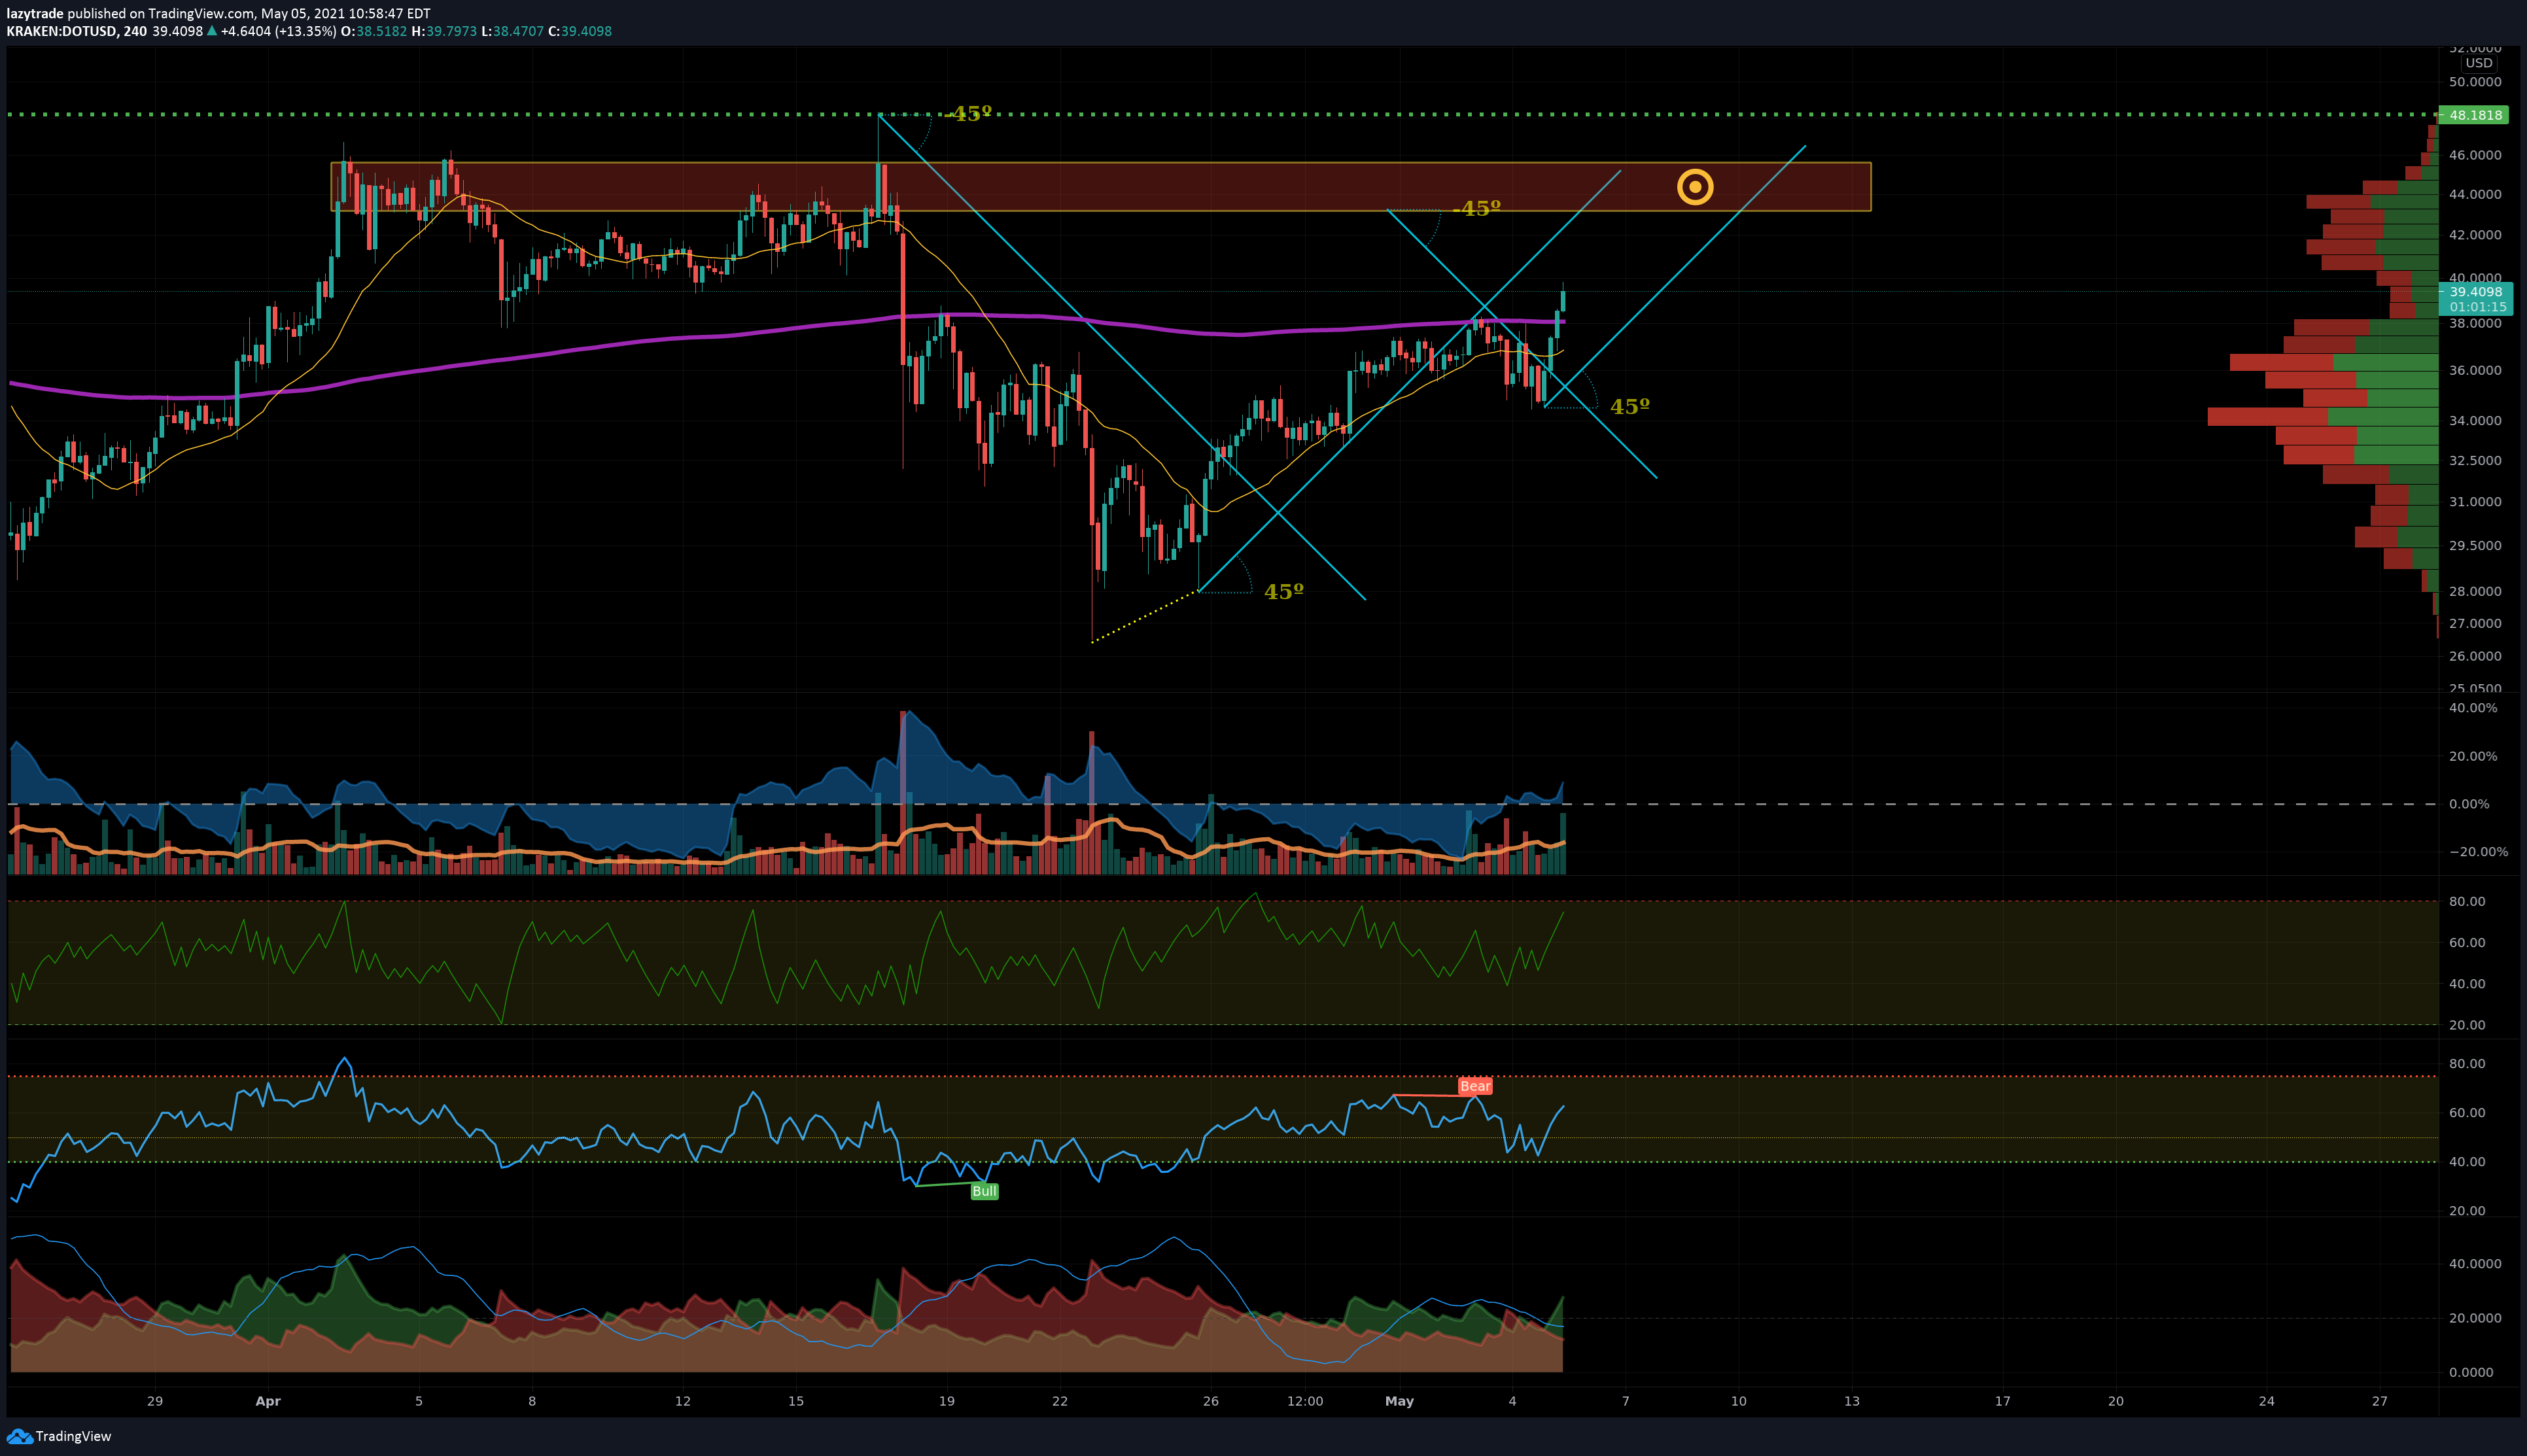The image size is (2527, 1456).
Task: Click the green Bull divergence label
Action: (x=984, y=1191)
